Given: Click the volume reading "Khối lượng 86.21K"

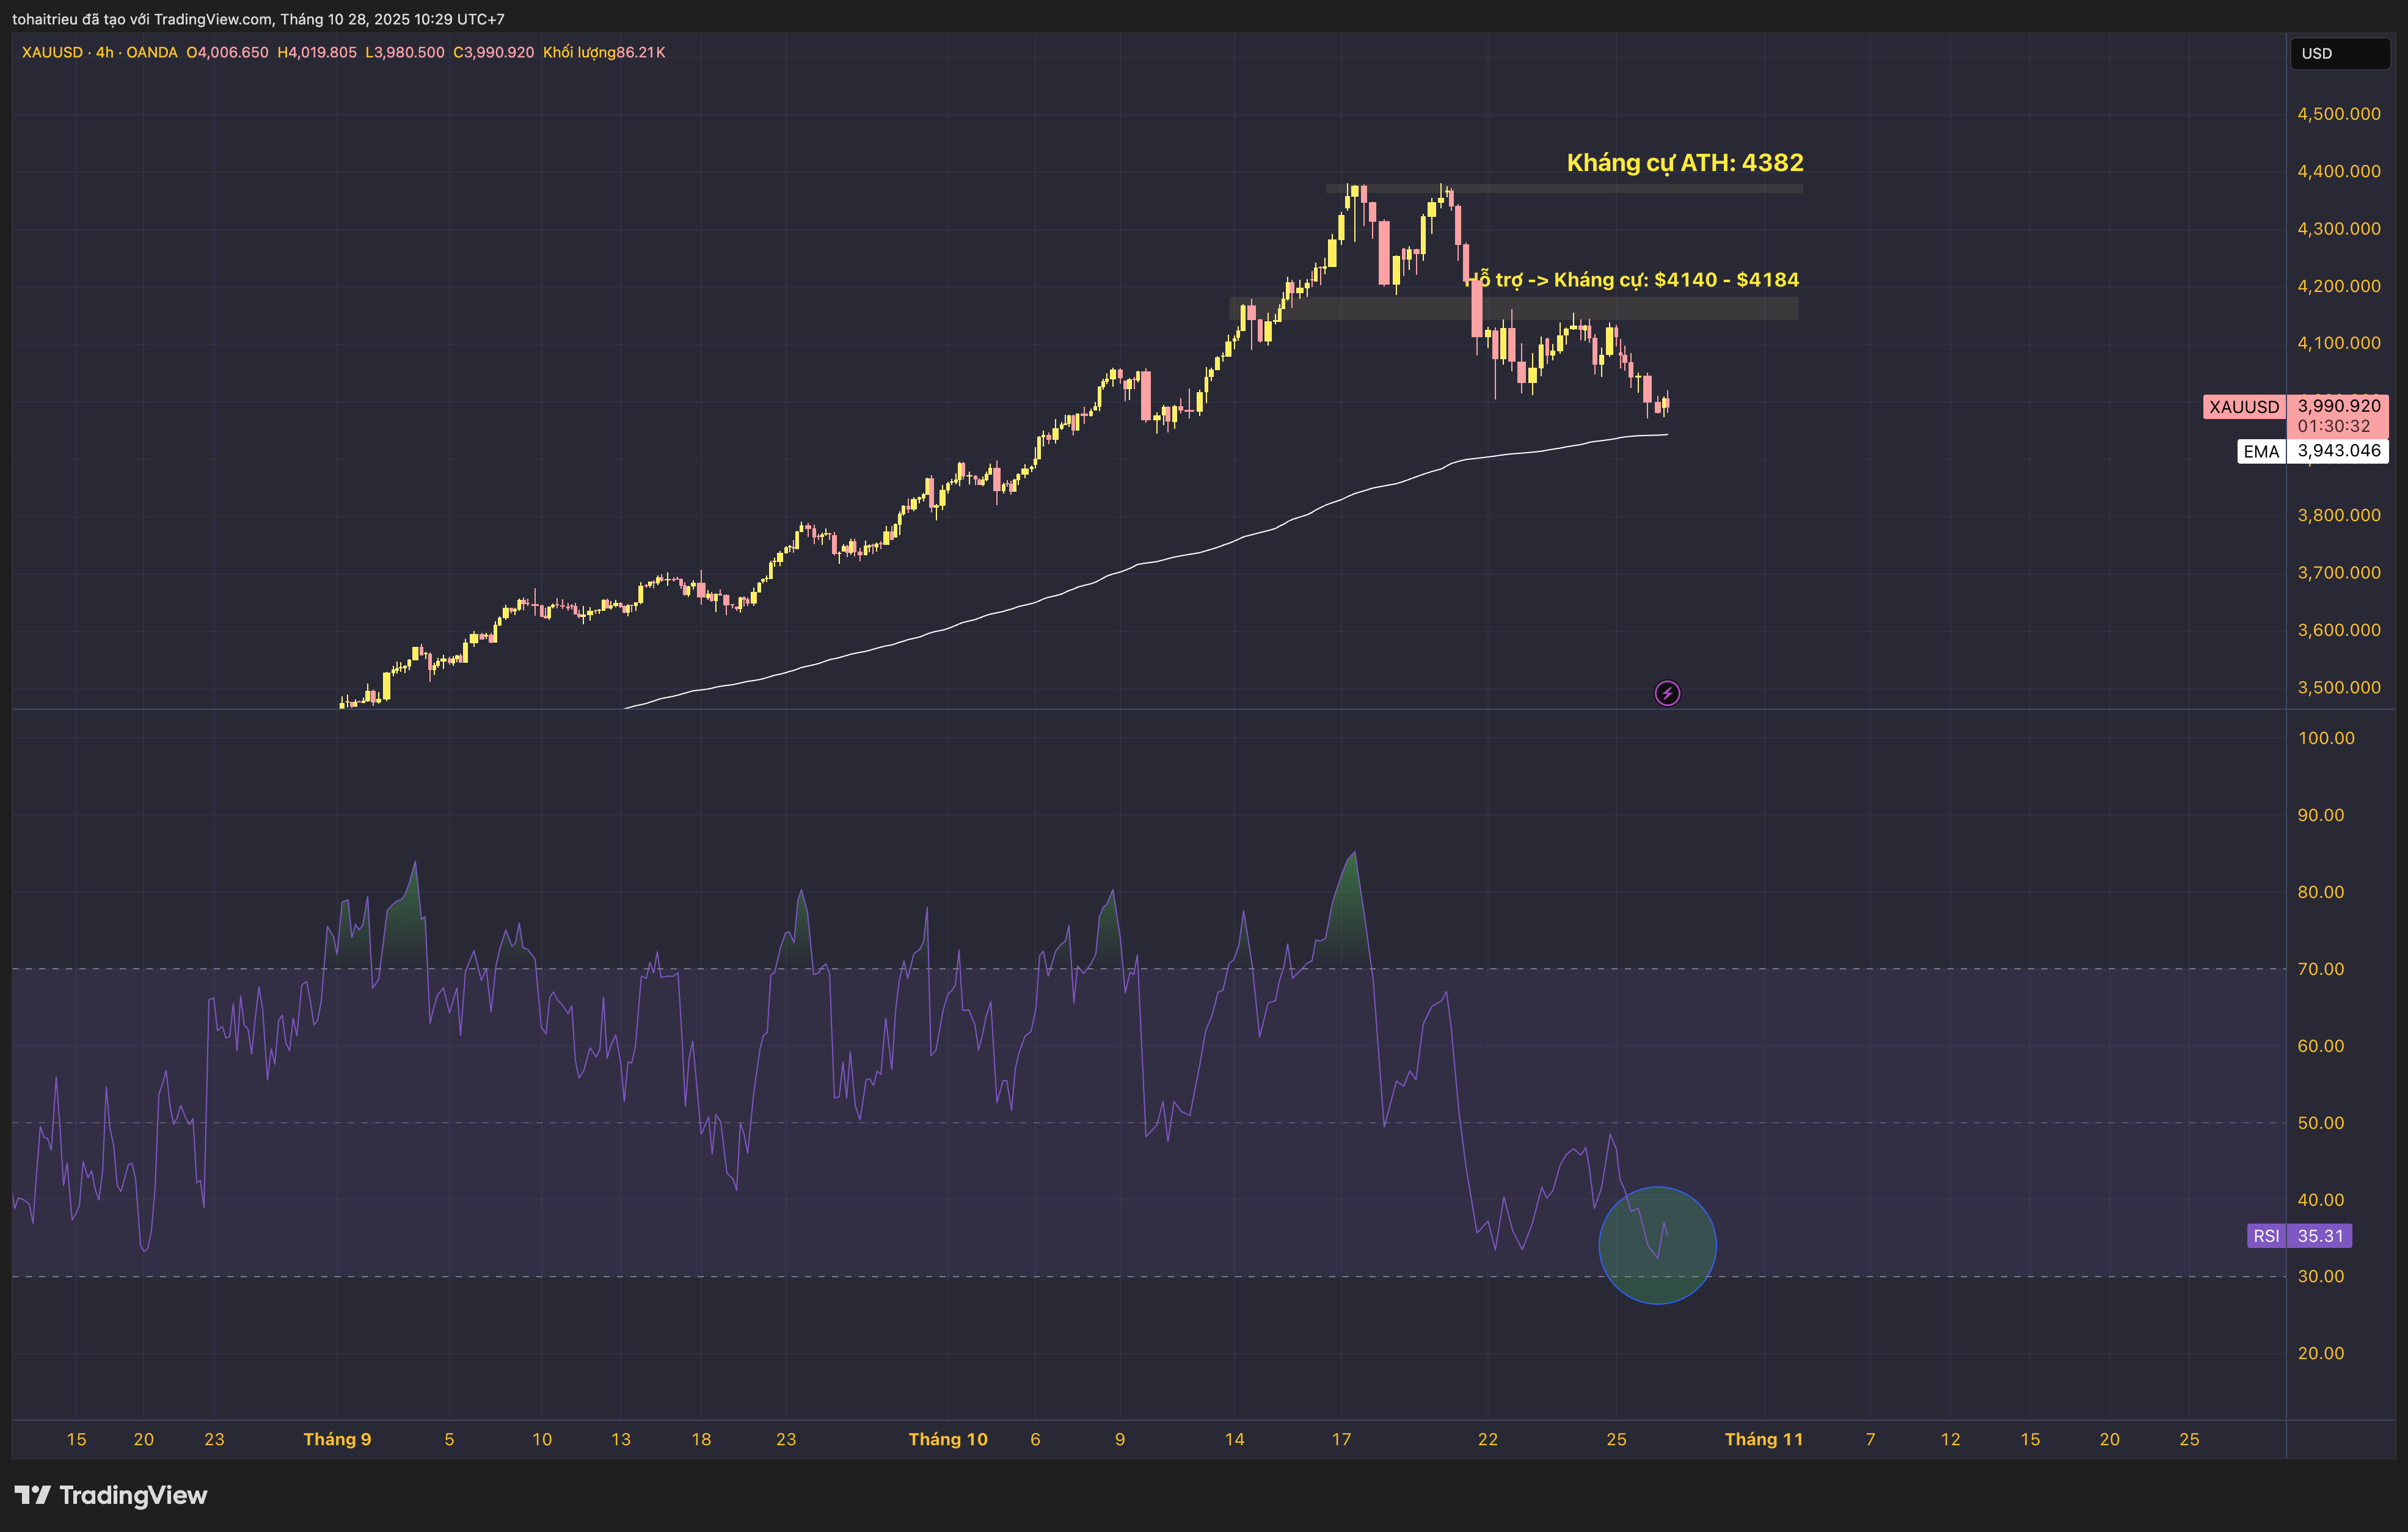Looking at the screenshot, I should (x=604, y=52).
